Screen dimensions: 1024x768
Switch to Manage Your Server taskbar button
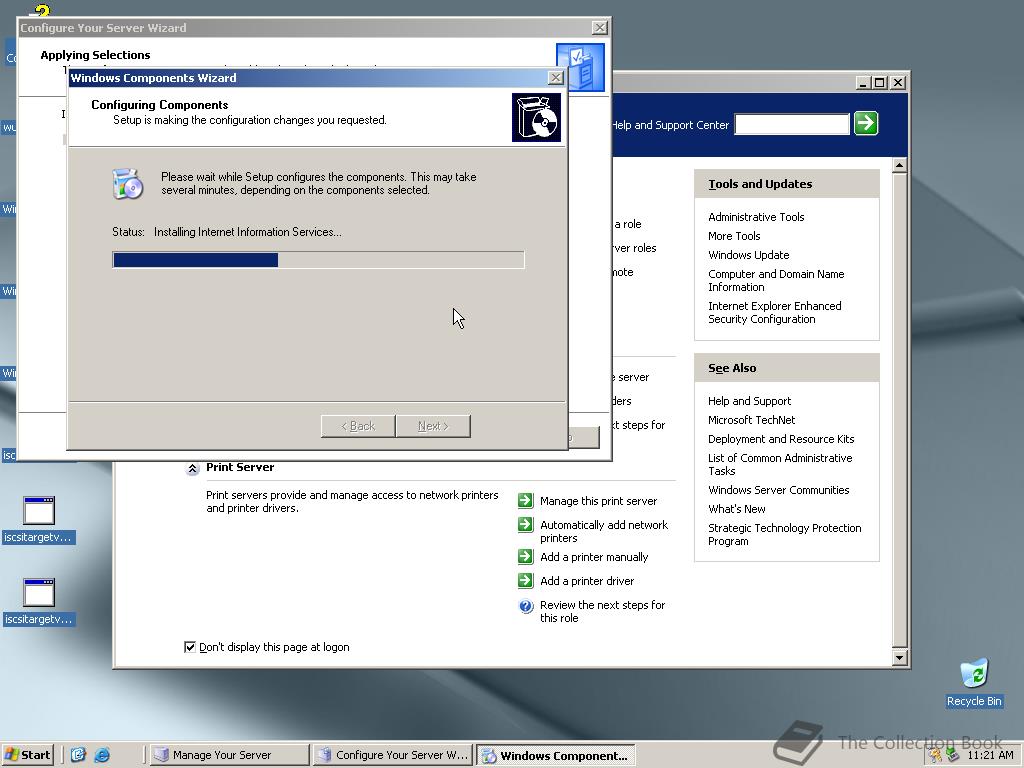[229, 755]
